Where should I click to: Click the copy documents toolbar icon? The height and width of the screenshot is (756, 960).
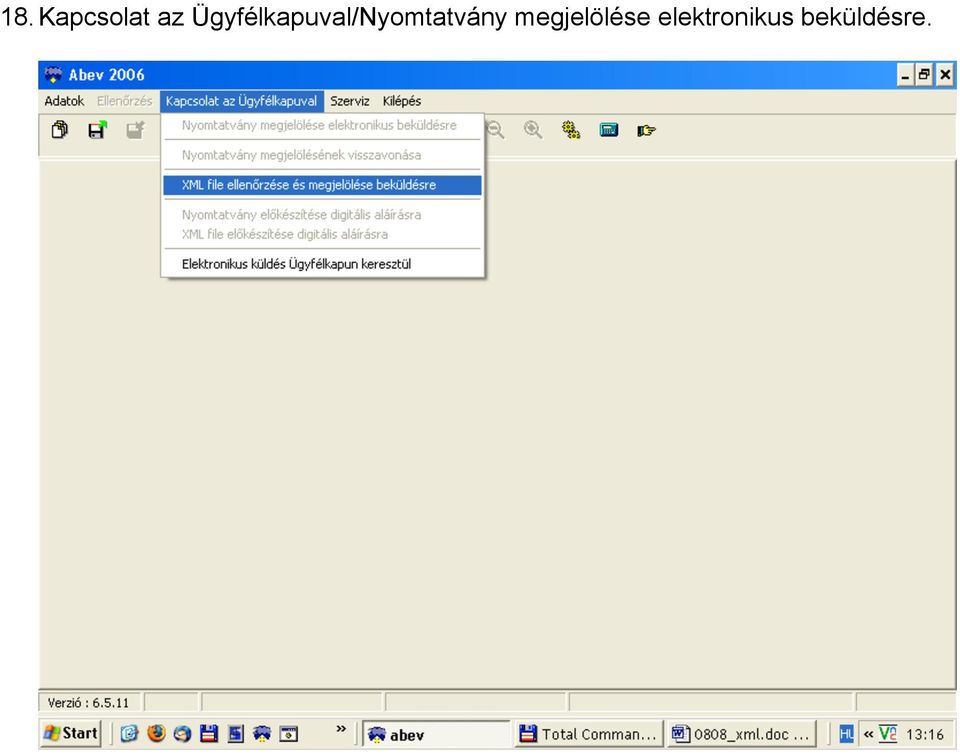click(59, 130)
